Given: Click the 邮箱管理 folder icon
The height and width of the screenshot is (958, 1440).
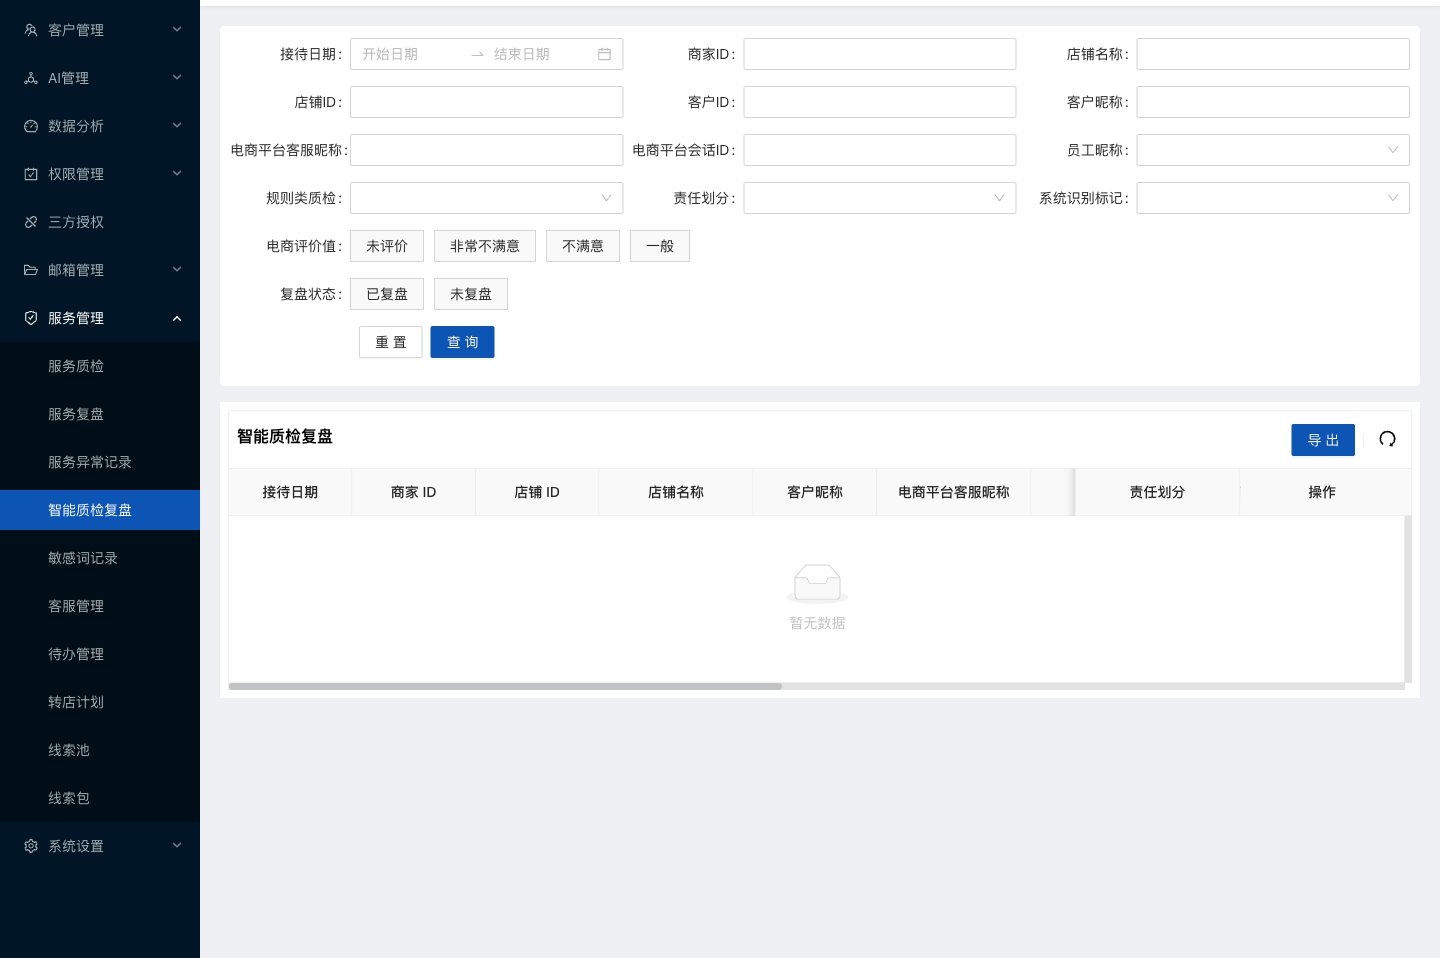Looking at the screenshot, I should (31, 270).
